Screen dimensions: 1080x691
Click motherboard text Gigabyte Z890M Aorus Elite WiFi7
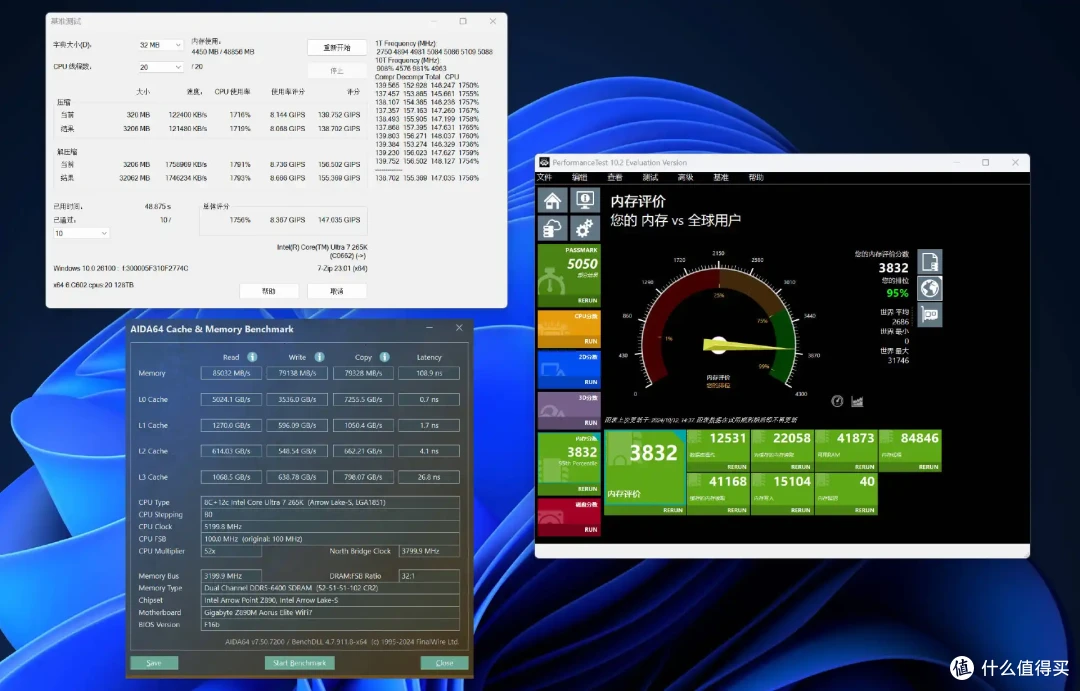point(258,612)
